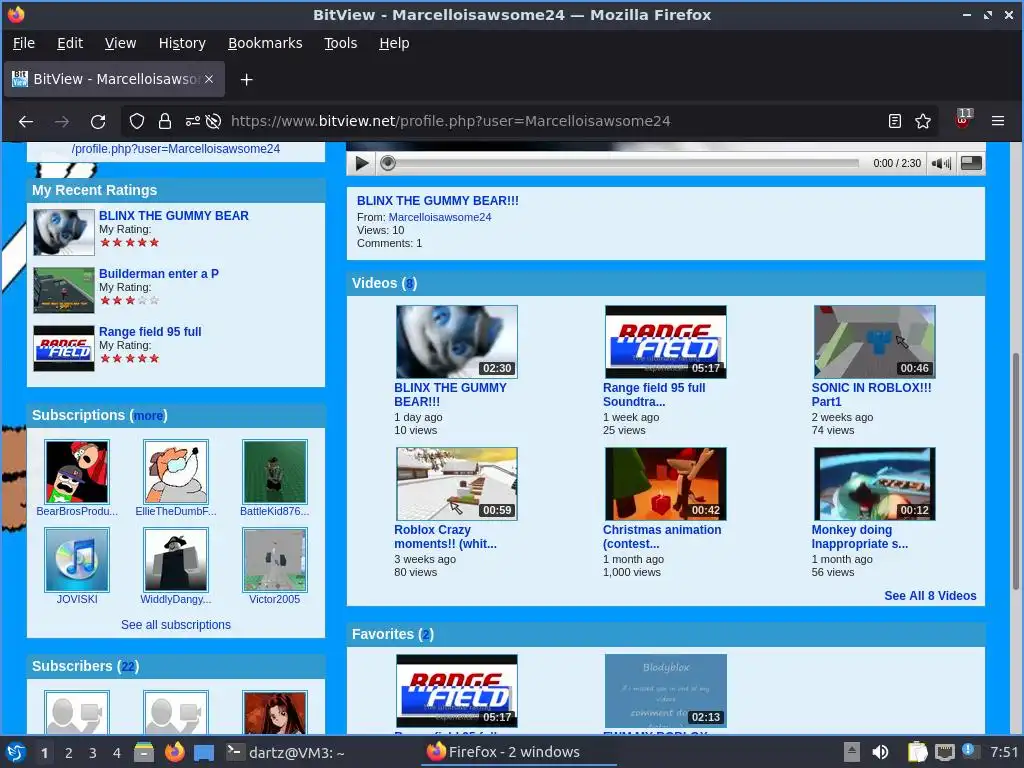Open a new tab with plus button
The image size is (1024, 768).
point(246,80)
